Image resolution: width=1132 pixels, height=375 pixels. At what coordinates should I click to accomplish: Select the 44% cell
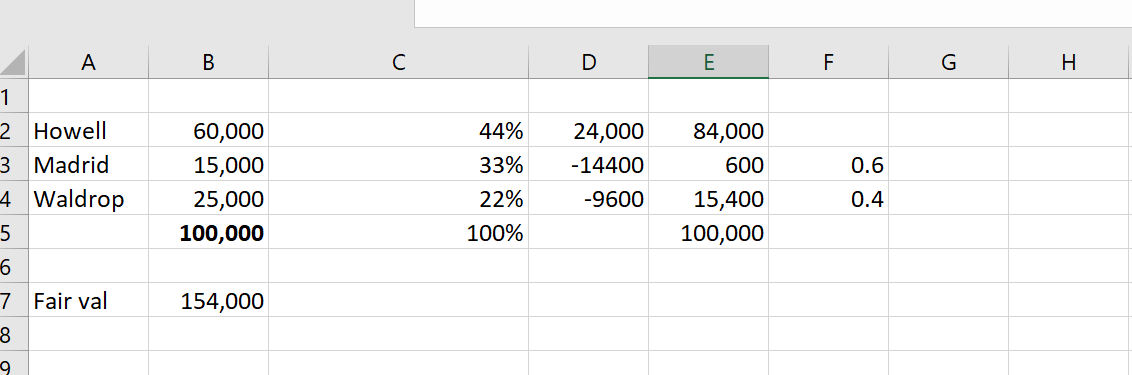point(399,130)
